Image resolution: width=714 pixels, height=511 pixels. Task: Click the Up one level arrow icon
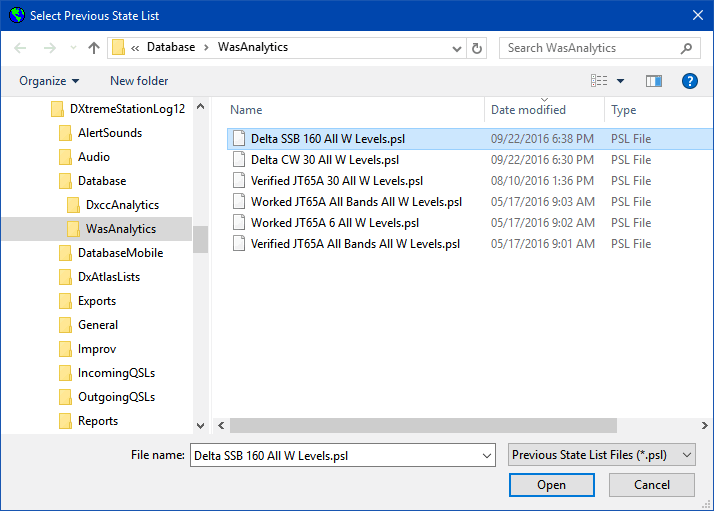94,48
